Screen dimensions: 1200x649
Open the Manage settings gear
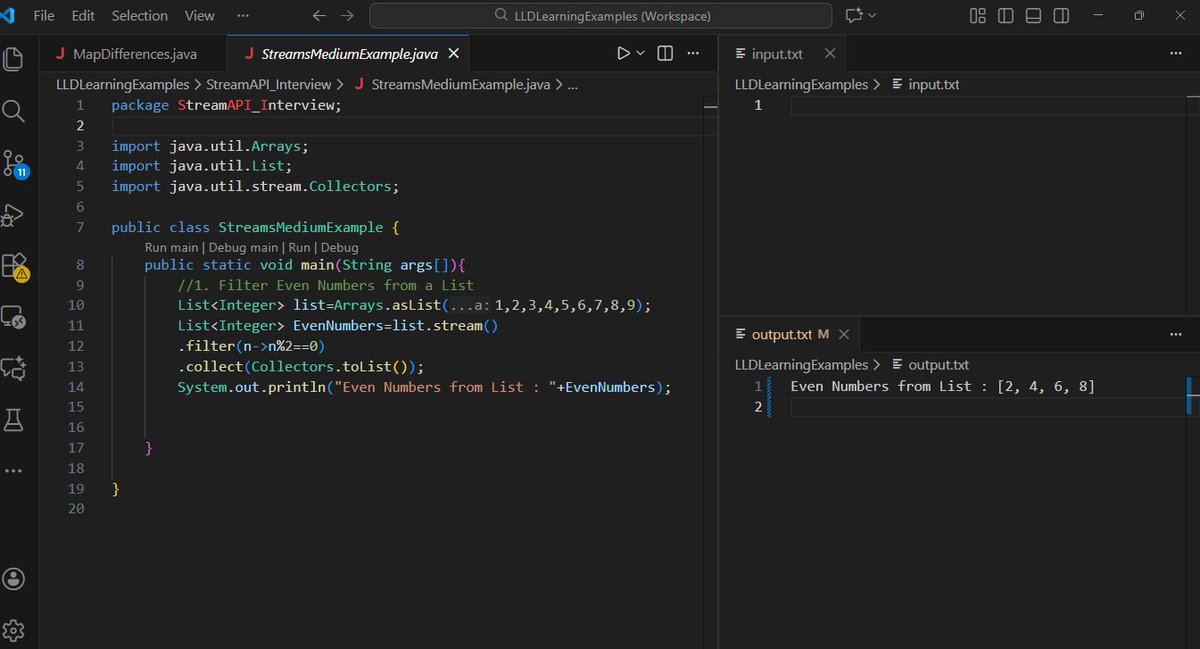(14, 630)
